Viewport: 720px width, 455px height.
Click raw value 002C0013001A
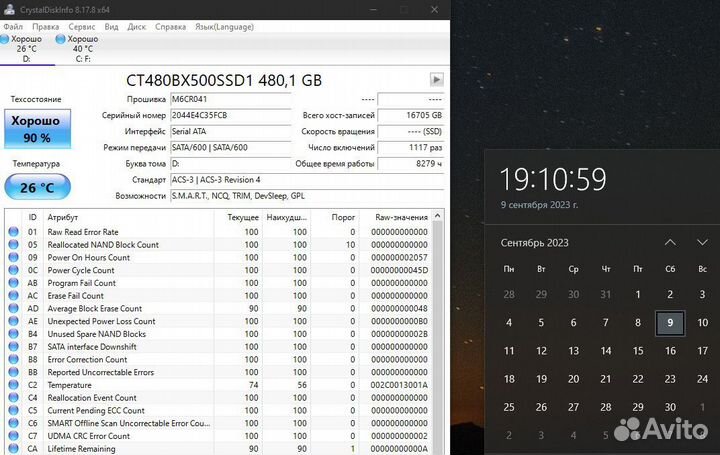[399, 385]
